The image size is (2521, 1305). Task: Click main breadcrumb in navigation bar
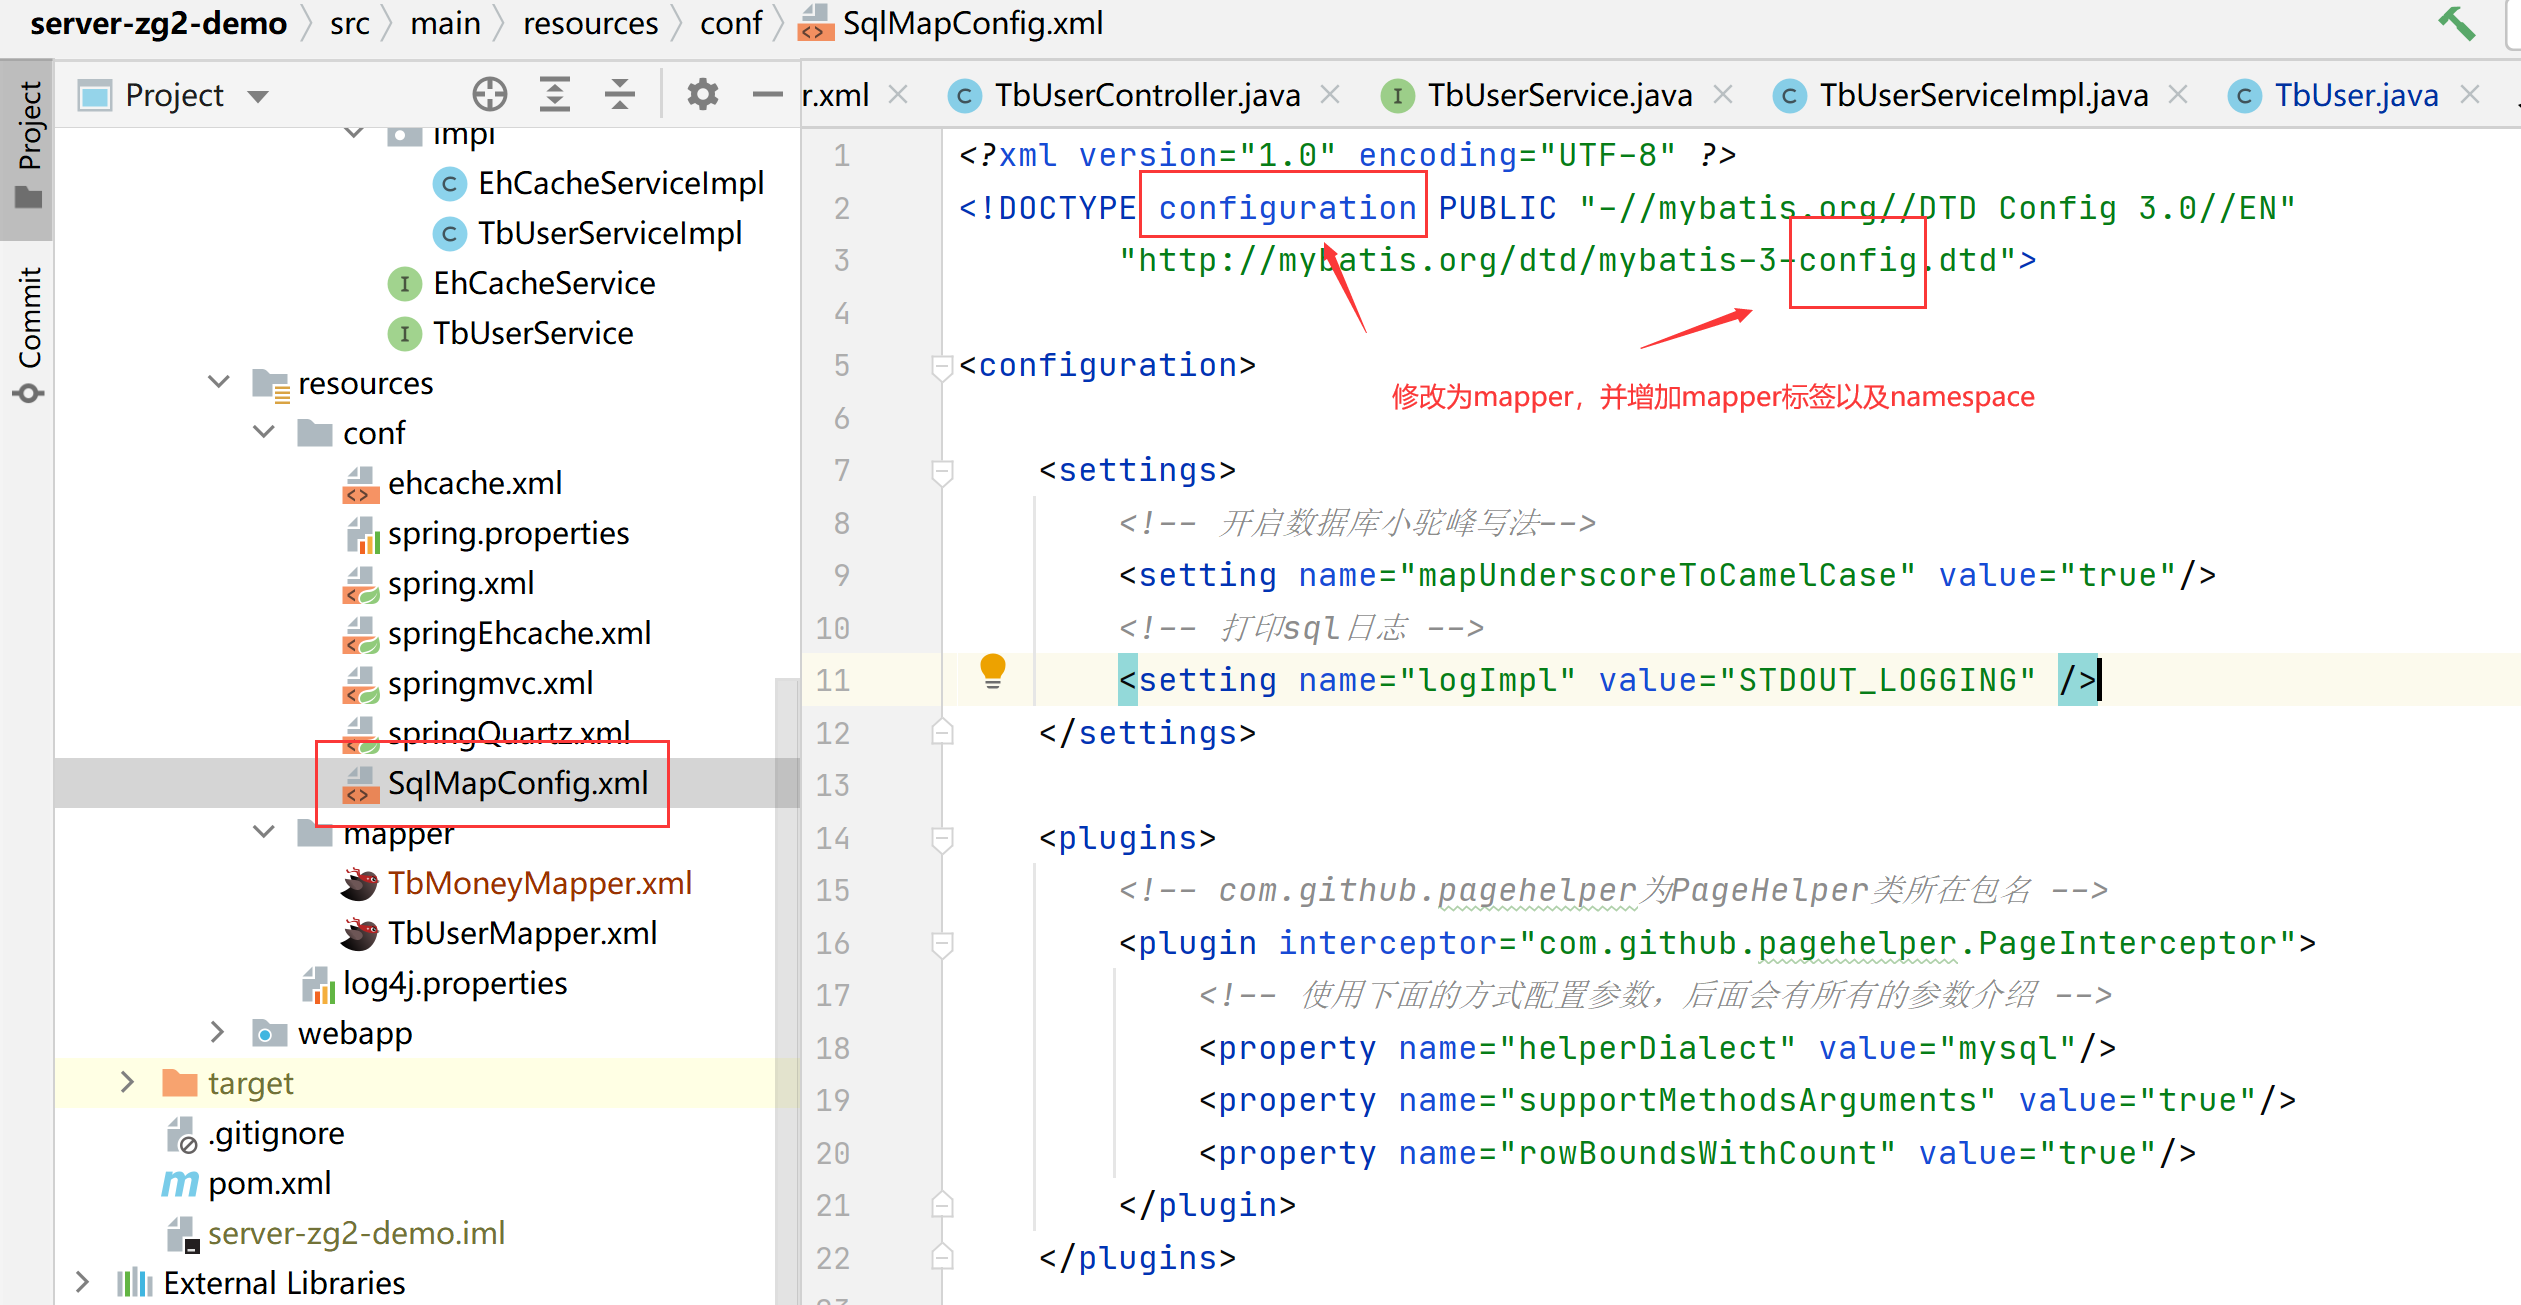(445, 23)
